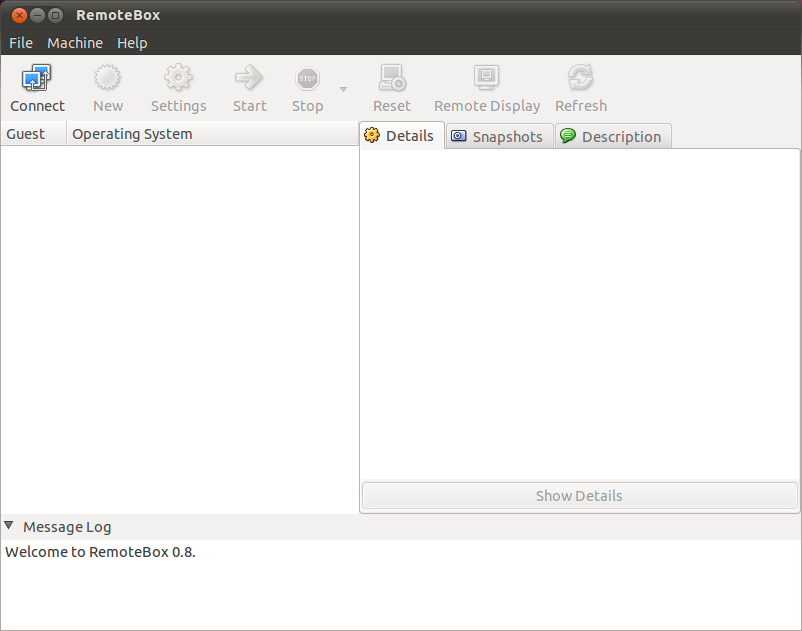Viewport: 802px width, 631px height.
Task: Open the File menu
Action: coord(21,43)
